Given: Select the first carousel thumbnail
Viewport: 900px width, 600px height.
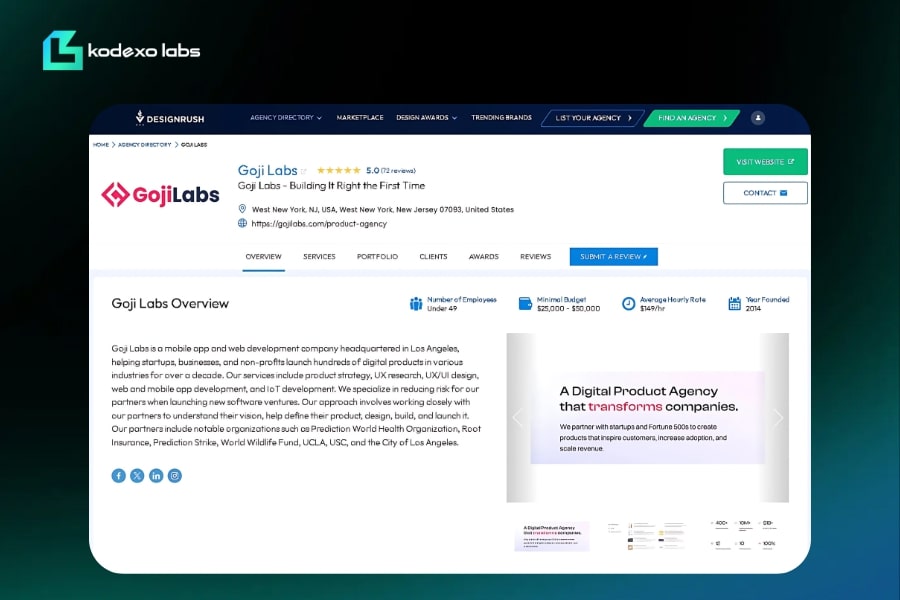Looking at the screenshot, I should 552,536.
